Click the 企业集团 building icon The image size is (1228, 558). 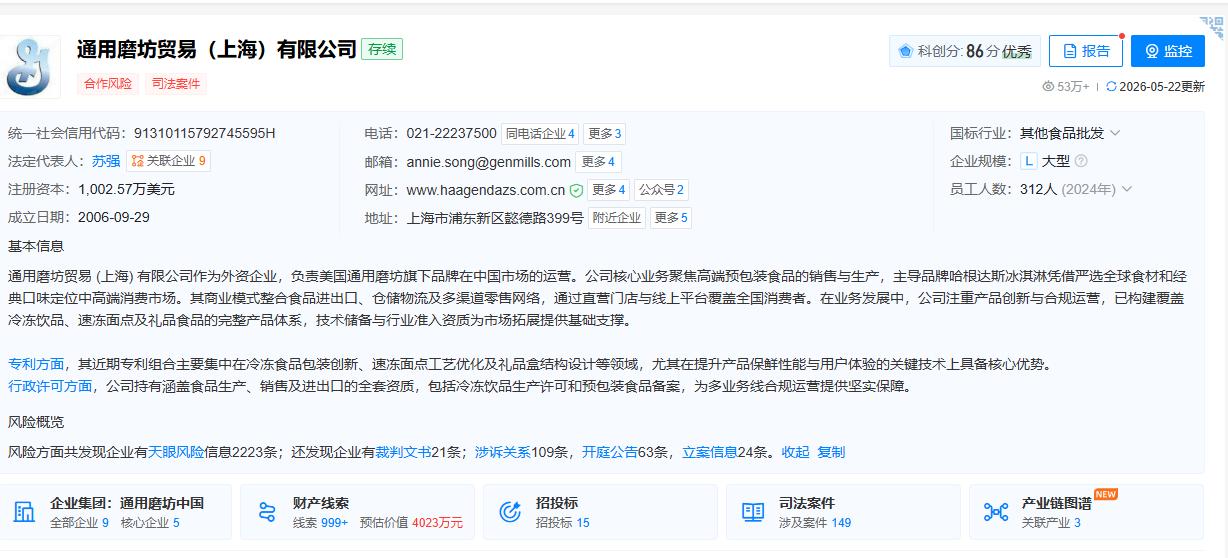tap(24, 512)
